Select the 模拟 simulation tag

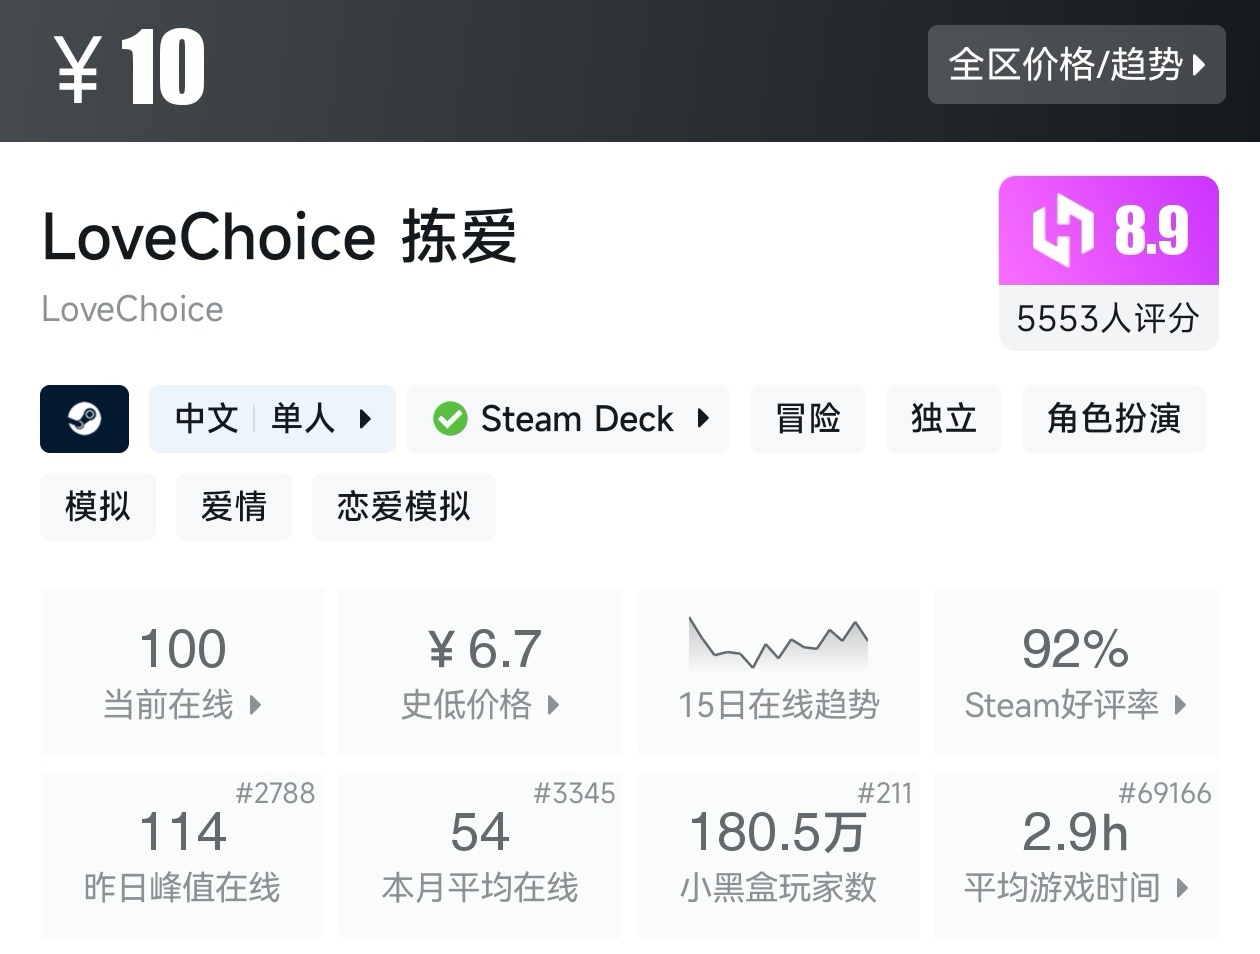98,507
